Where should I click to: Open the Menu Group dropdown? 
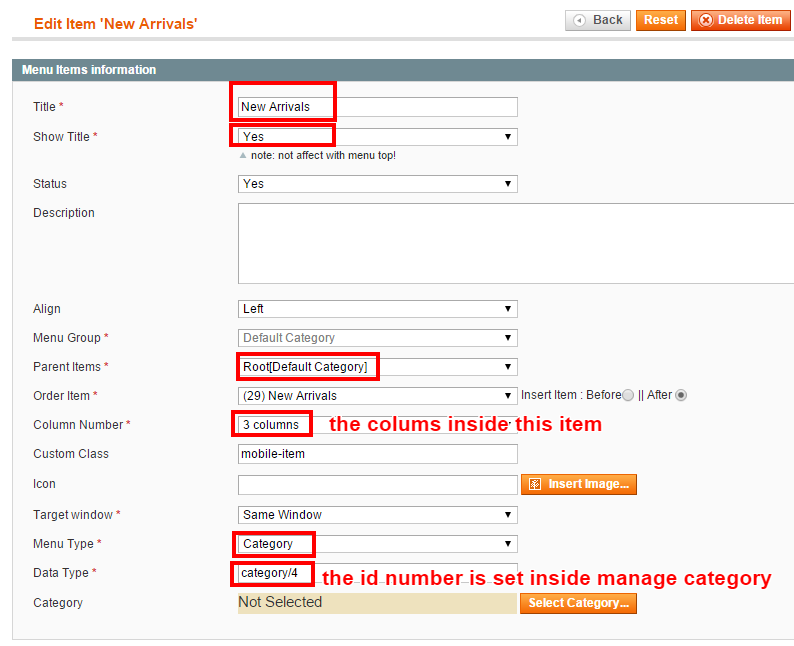click(377, 338)
